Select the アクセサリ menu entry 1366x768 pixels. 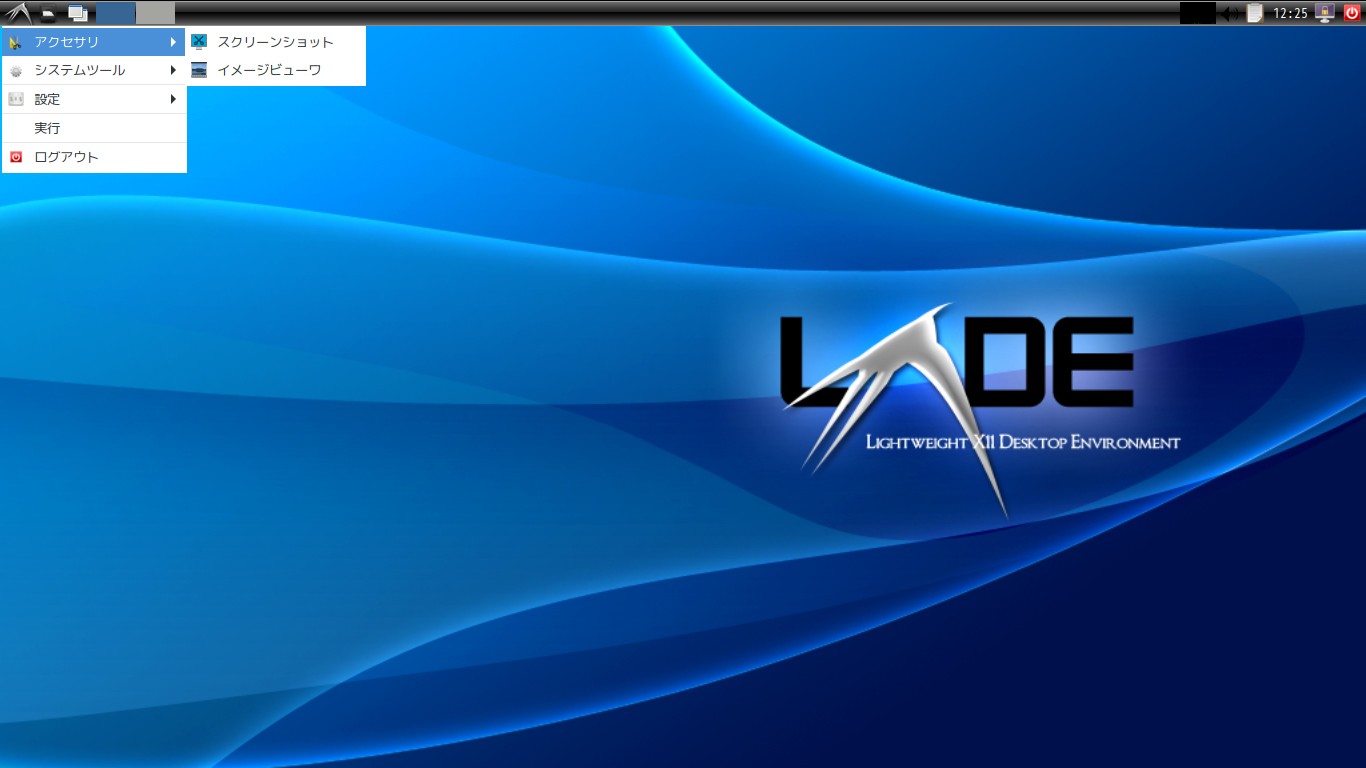tap(94, 42)
